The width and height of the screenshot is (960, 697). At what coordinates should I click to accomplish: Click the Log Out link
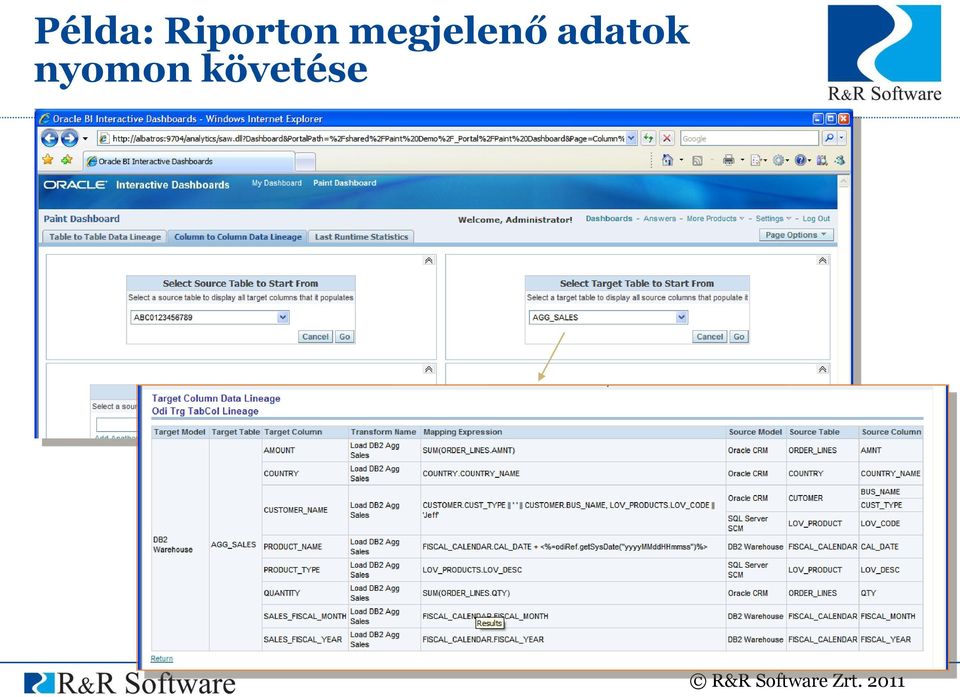[x=816, y=219]
